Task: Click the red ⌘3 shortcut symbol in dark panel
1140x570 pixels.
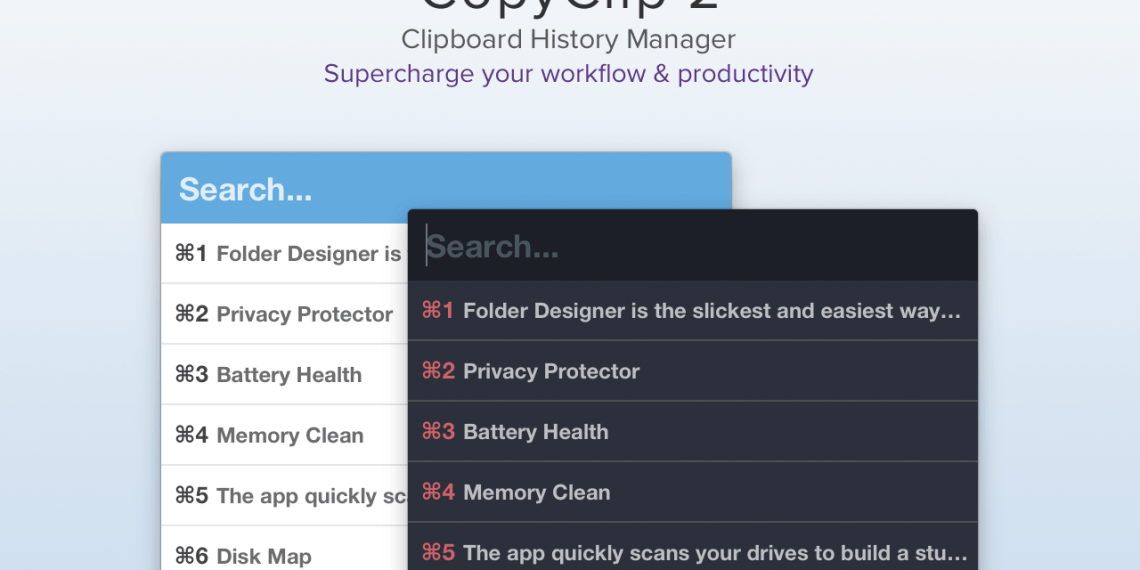Action: point(438,432)
